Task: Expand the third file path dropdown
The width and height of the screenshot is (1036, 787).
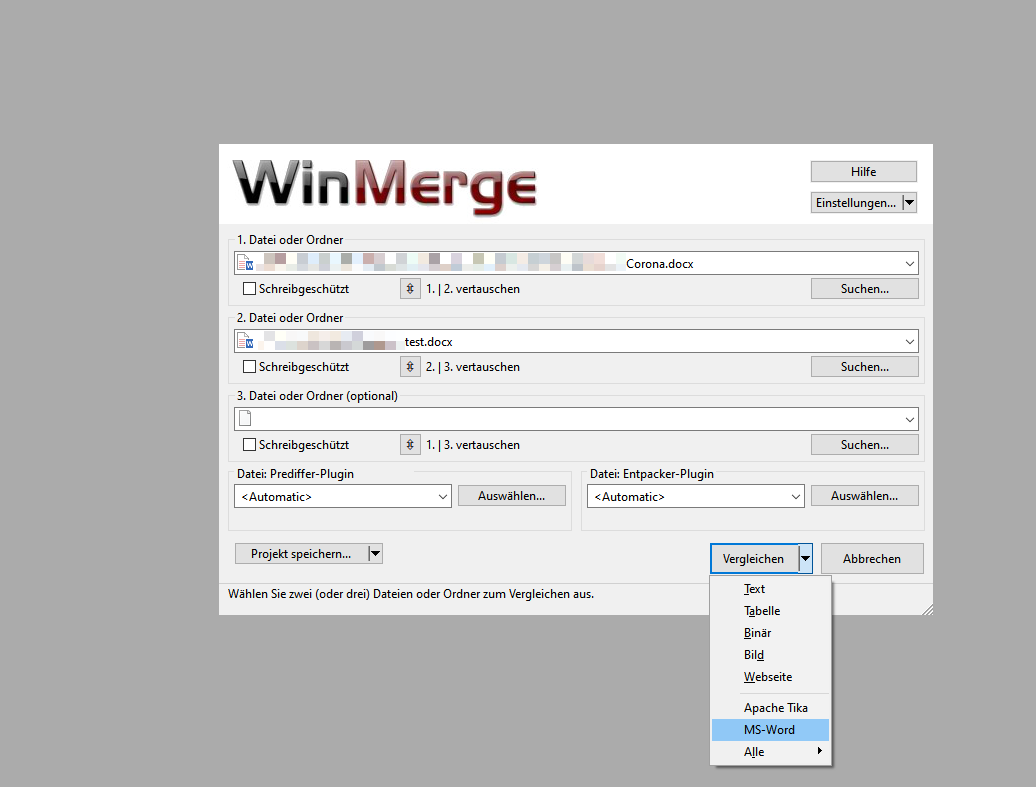Action: click(x=909, y=420)
